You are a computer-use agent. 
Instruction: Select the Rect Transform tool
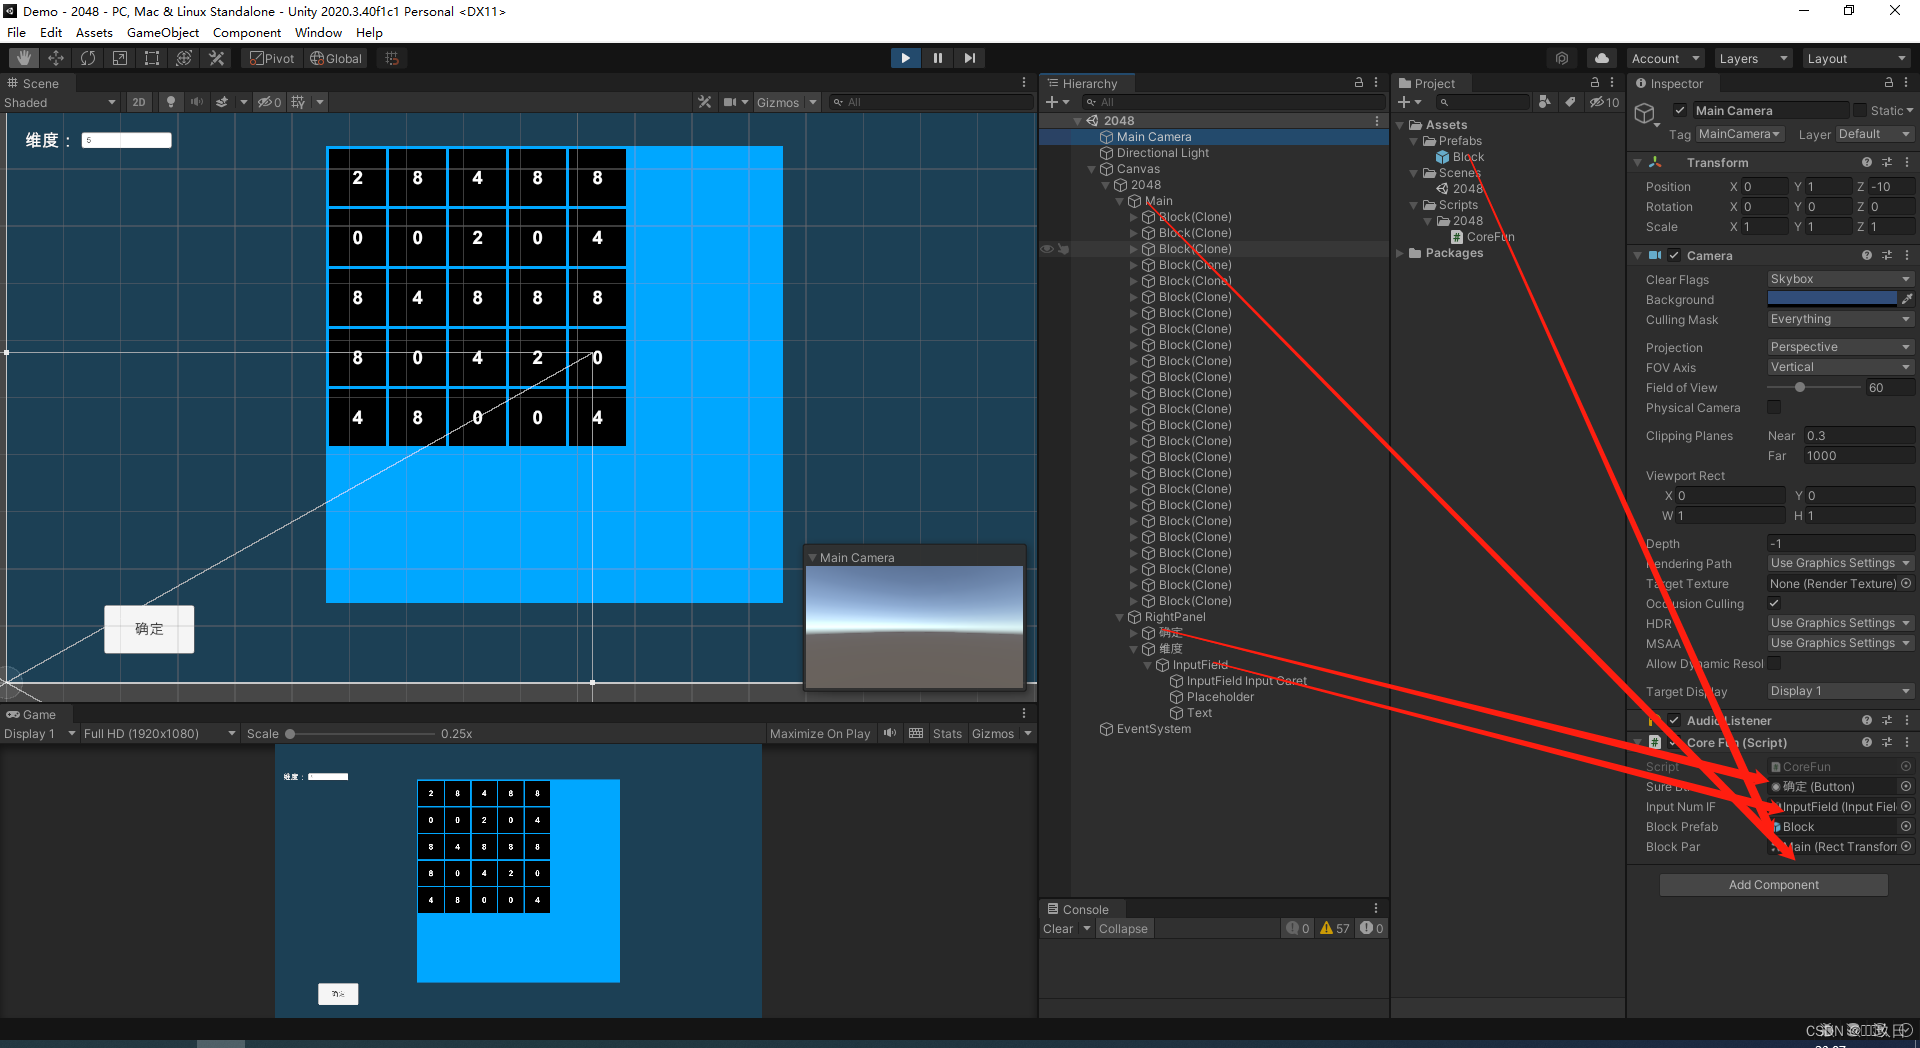point(151,57)
